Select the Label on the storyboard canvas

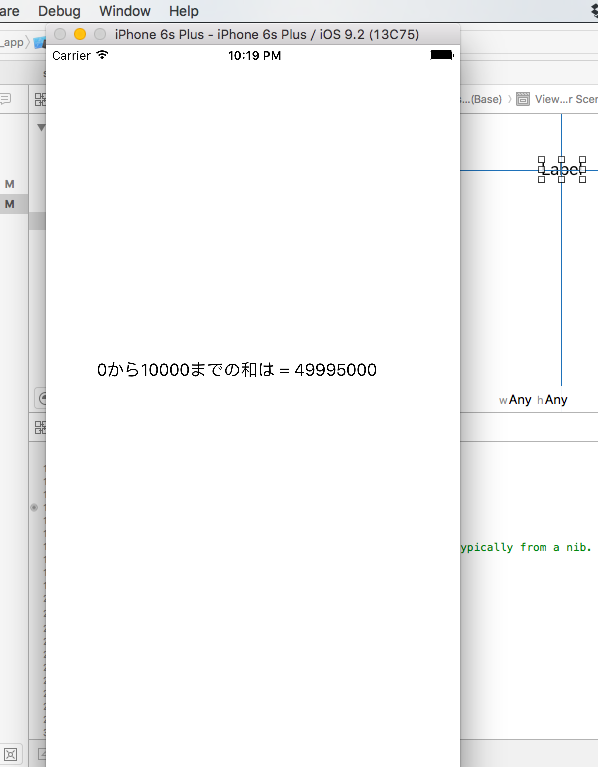(562, 170)
